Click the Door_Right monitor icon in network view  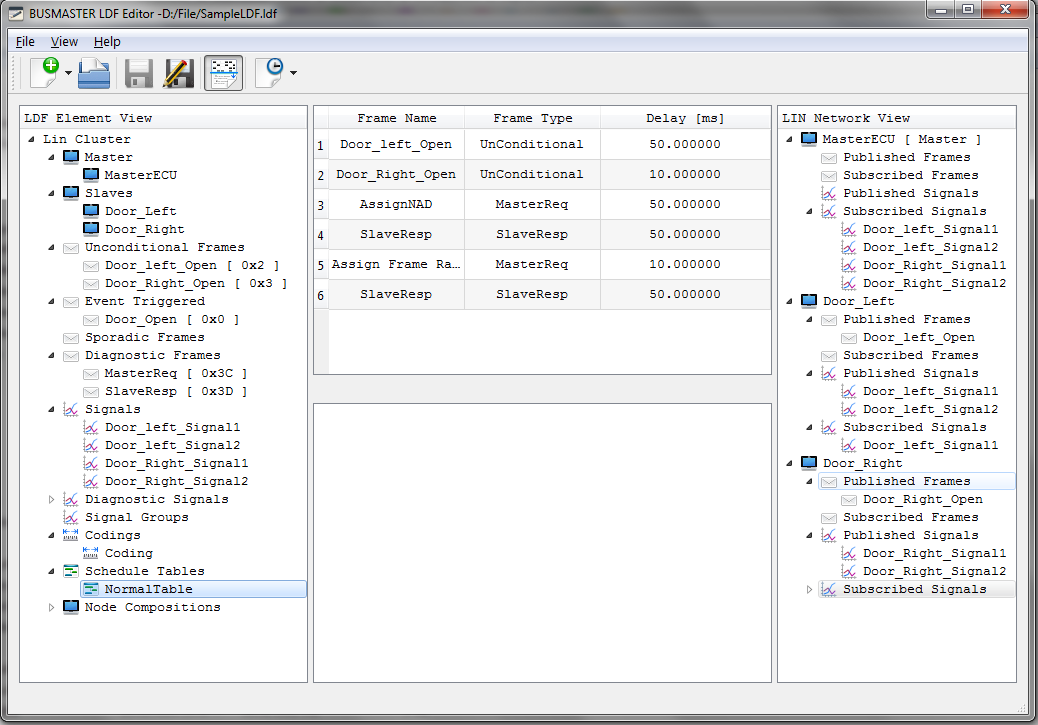point(809,462)
